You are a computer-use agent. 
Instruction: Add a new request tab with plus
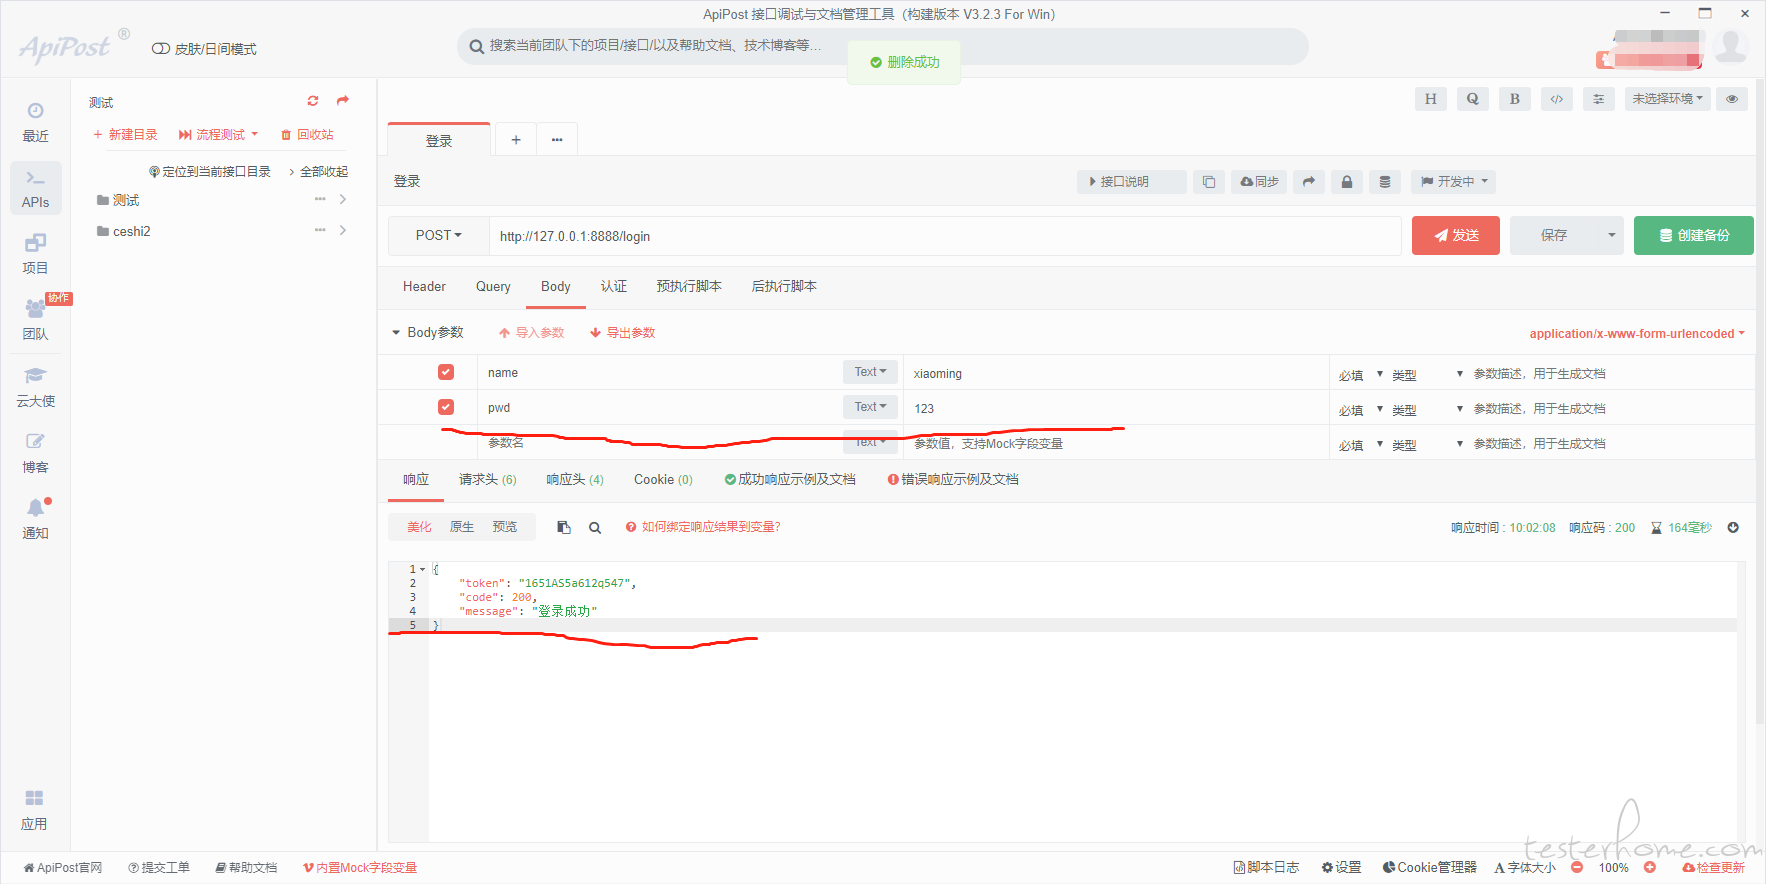click(516, 140)
